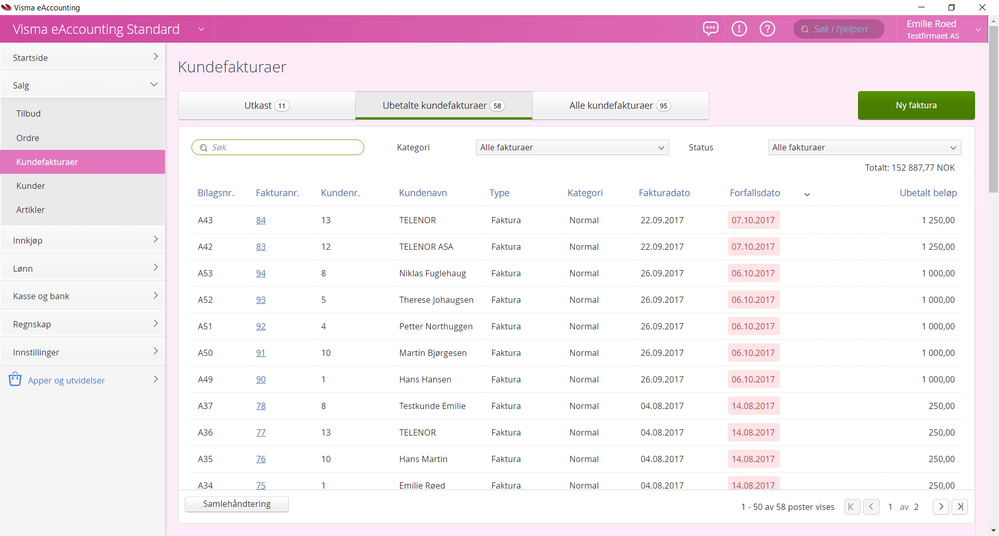Click the Samlehåndtering button

click(x=237, y=504)
